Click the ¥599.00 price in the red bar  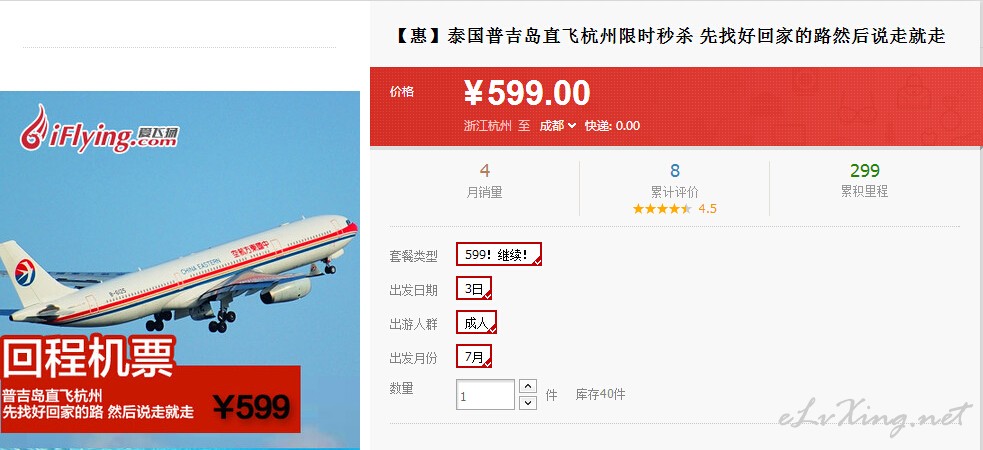click(527, 93)
